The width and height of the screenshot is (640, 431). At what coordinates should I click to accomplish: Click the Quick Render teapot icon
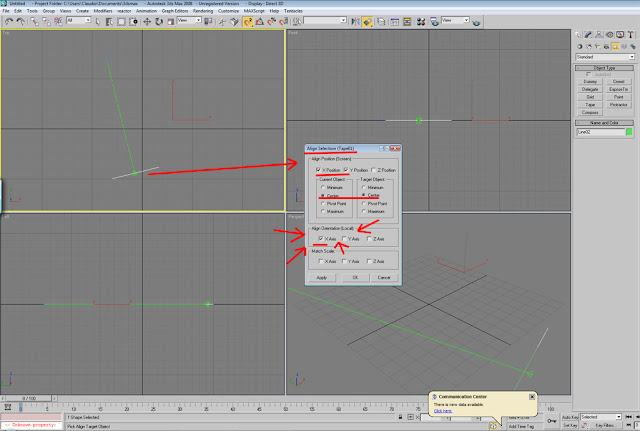click(476, 22)
